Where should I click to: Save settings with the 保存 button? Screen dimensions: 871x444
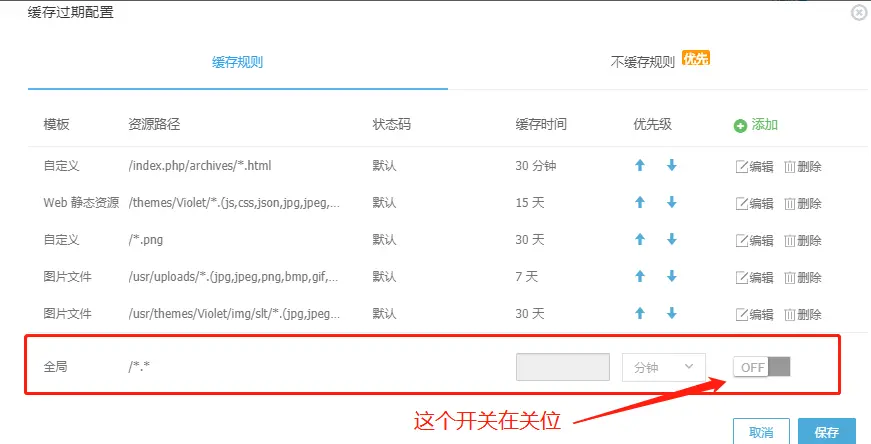click(x=827, y=432)
